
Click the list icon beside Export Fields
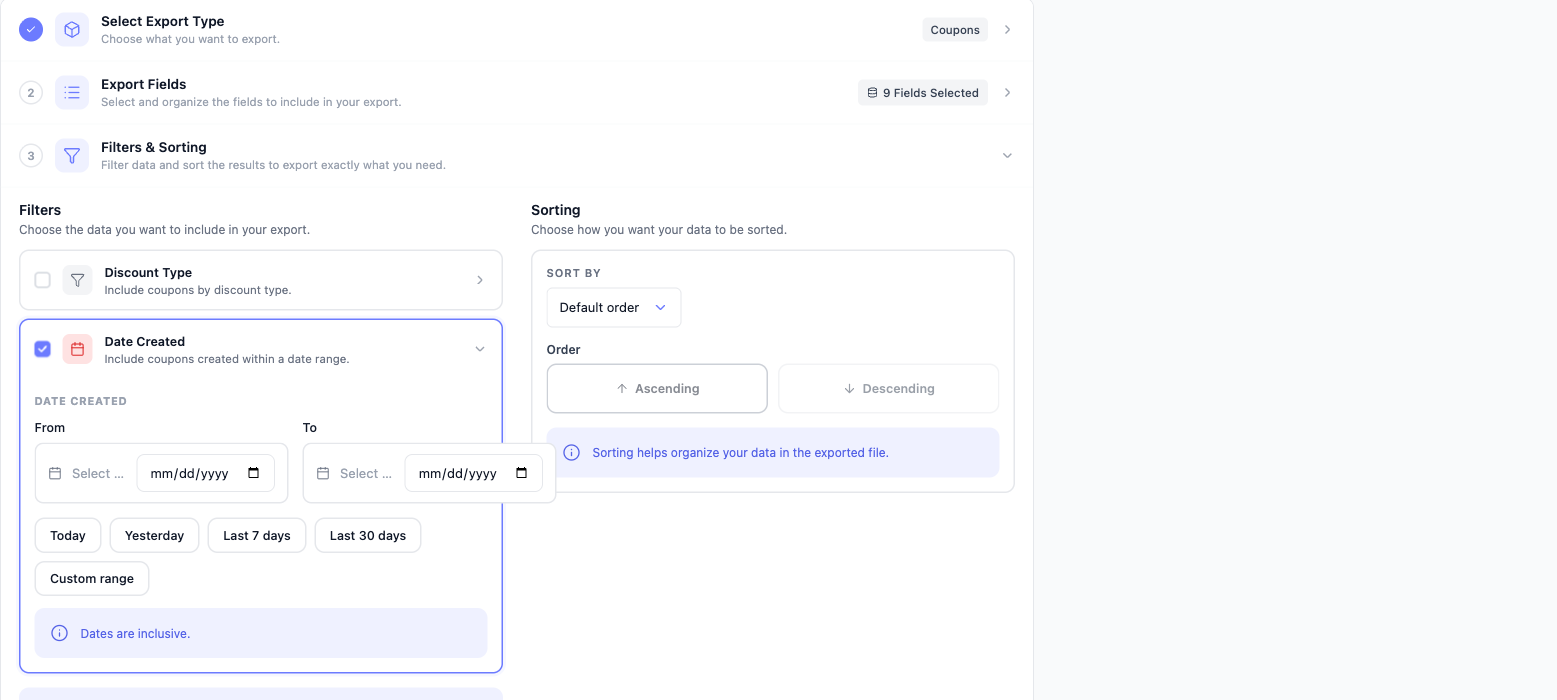tap(72, 93)
